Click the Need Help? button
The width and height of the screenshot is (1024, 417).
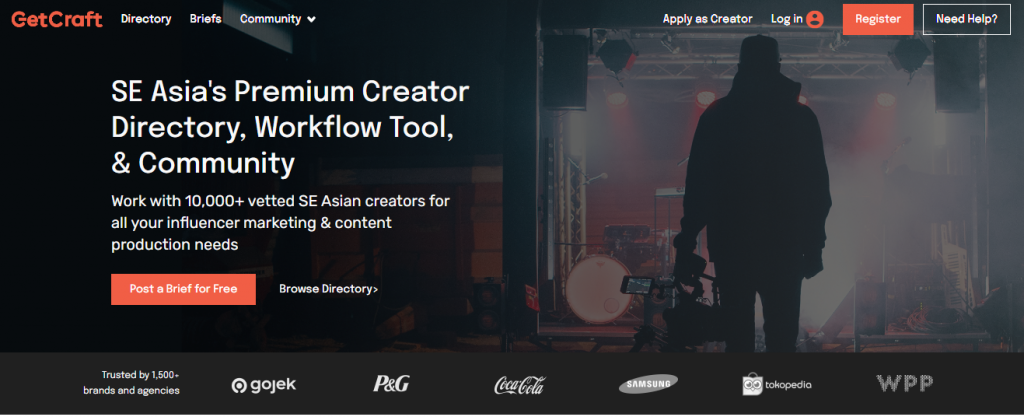[967, 20]
